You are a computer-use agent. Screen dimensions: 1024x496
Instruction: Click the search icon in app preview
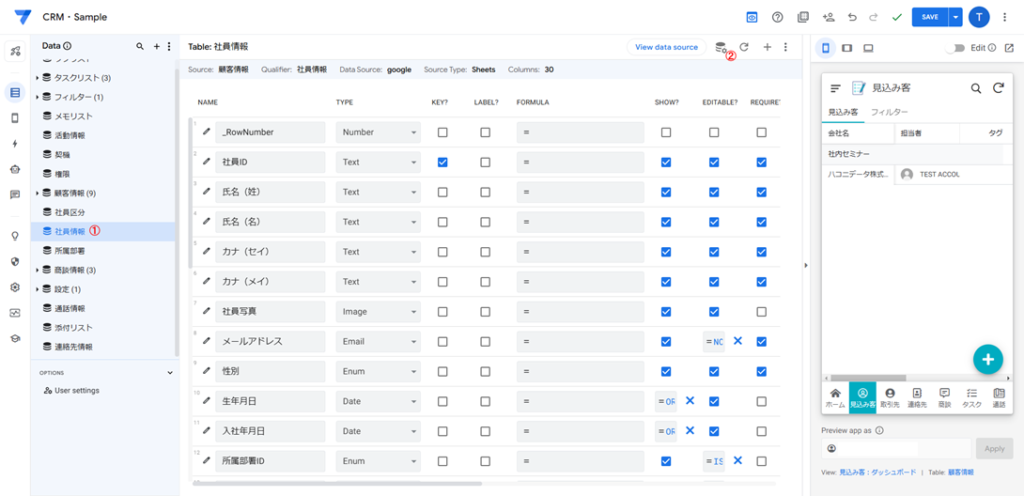pos(976,88)
